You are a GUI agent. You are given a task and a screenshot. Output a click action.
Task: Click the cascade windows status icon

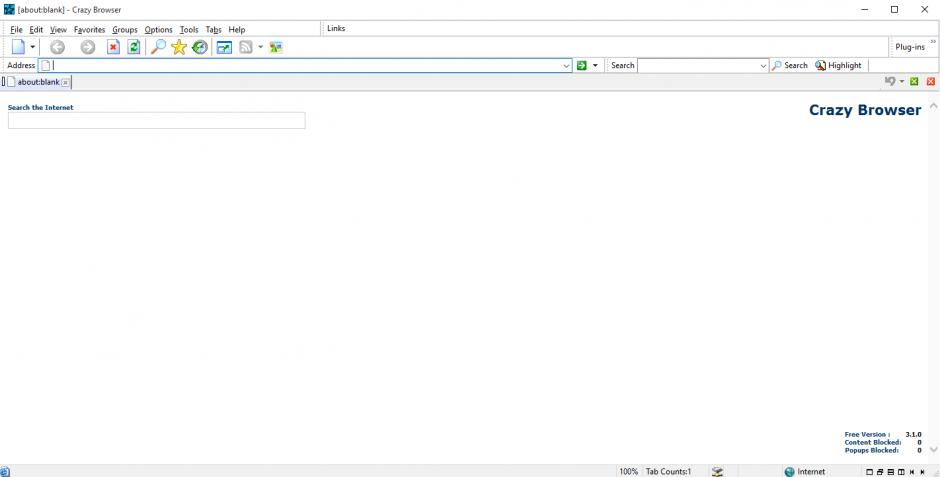coord(880,472)
